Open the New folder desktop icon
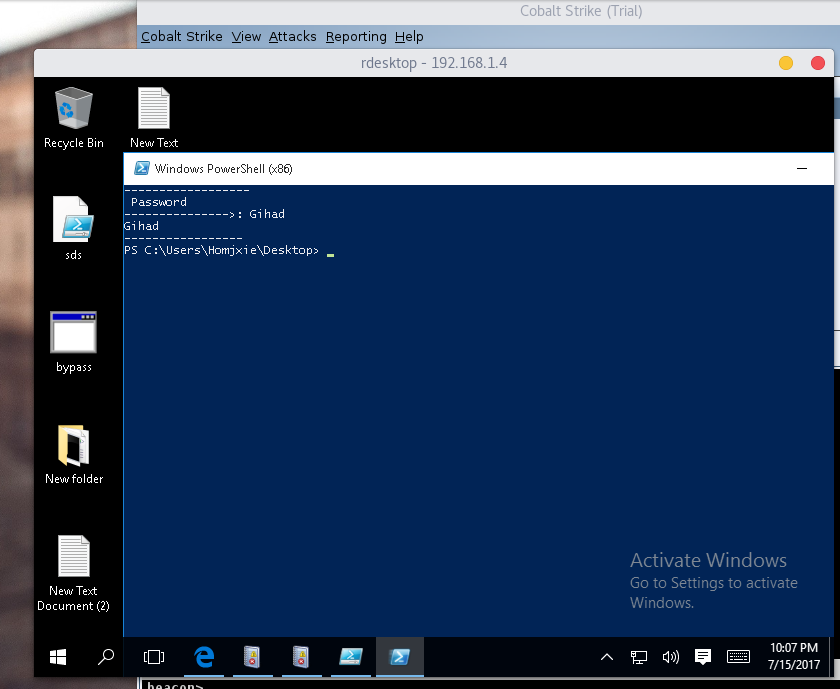 pos(73,443)
